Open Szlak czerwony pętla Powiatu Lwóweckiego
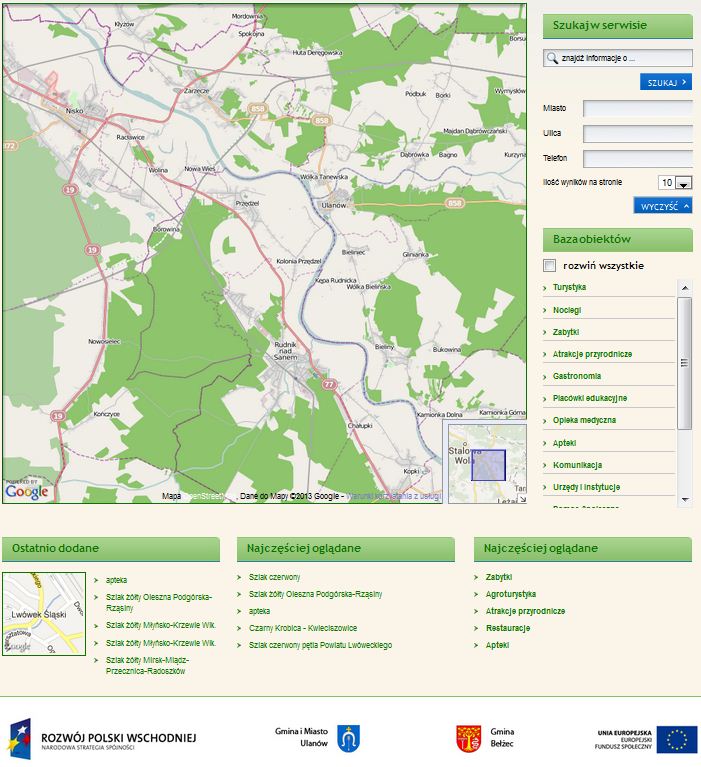This screenshot has width=701, height=767. (320, 645)
